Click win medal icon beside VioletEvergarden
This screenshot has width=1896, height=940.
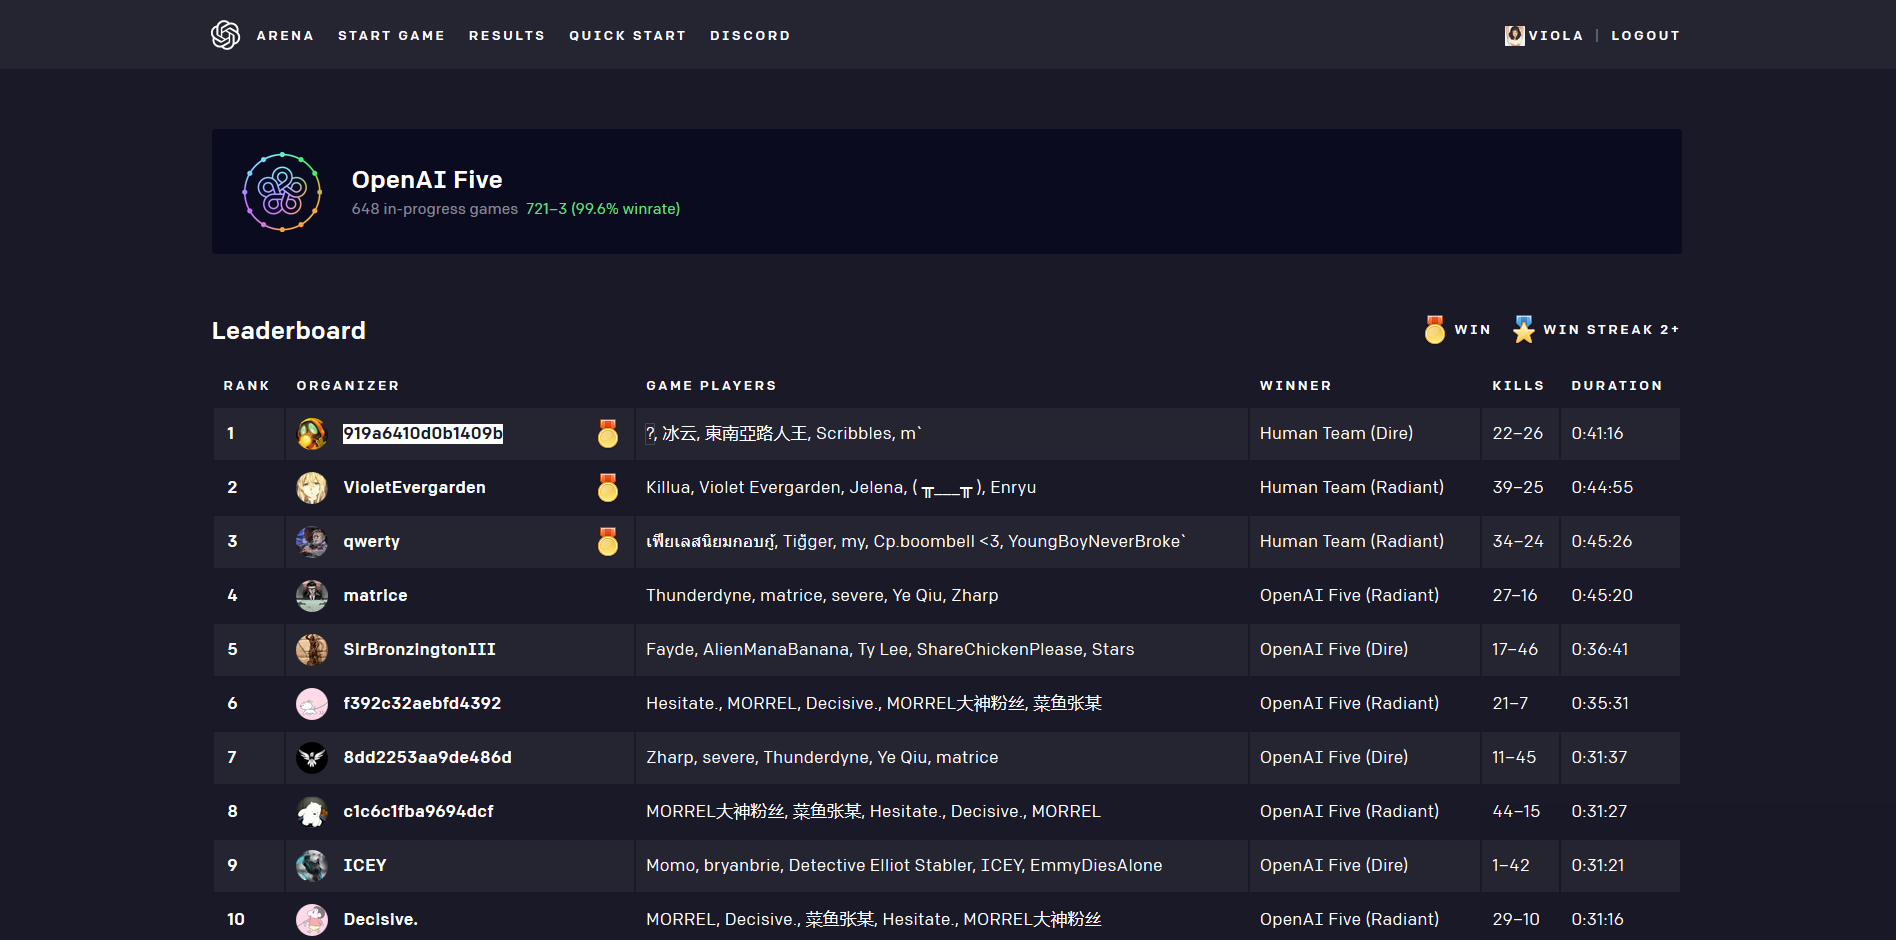tap(607, 487)
